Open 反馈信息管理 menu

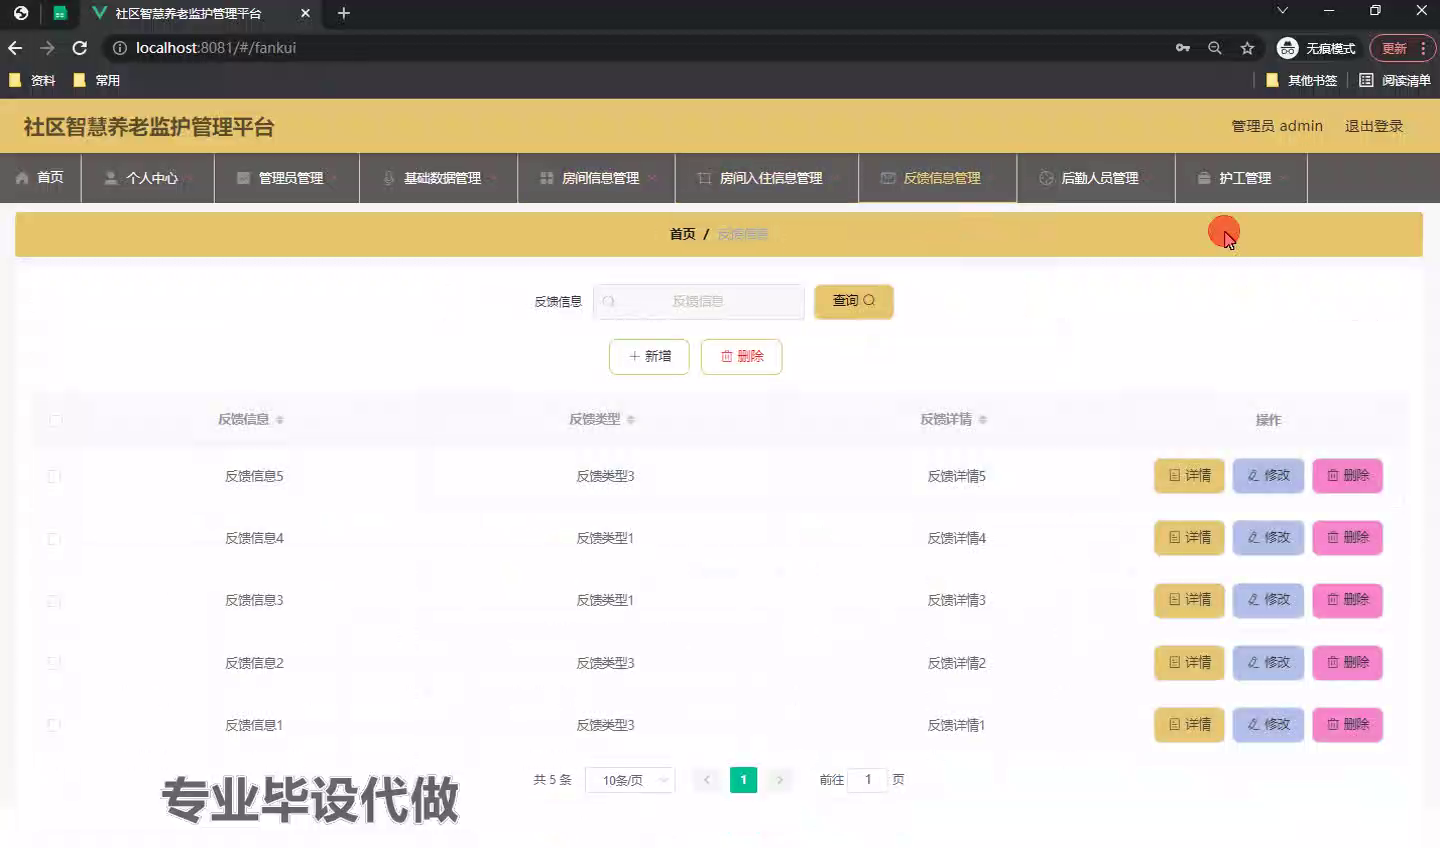937,178
